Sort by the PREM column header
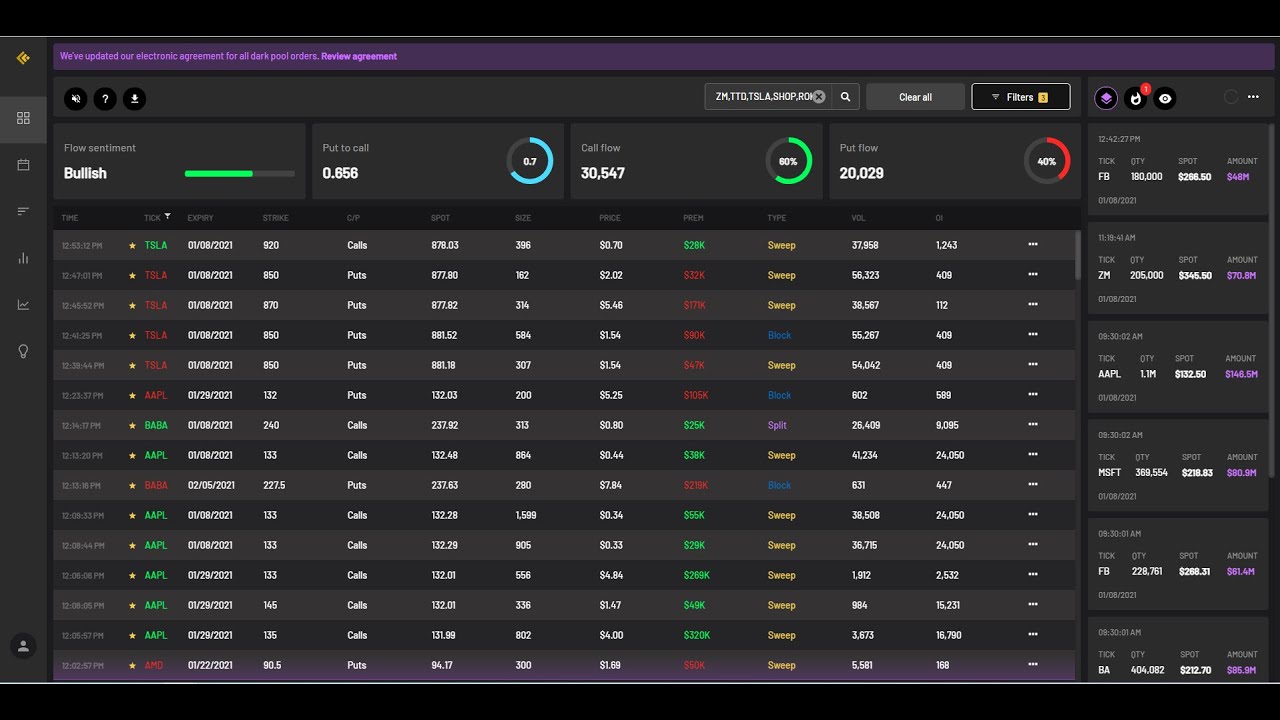 click(693, 218)
